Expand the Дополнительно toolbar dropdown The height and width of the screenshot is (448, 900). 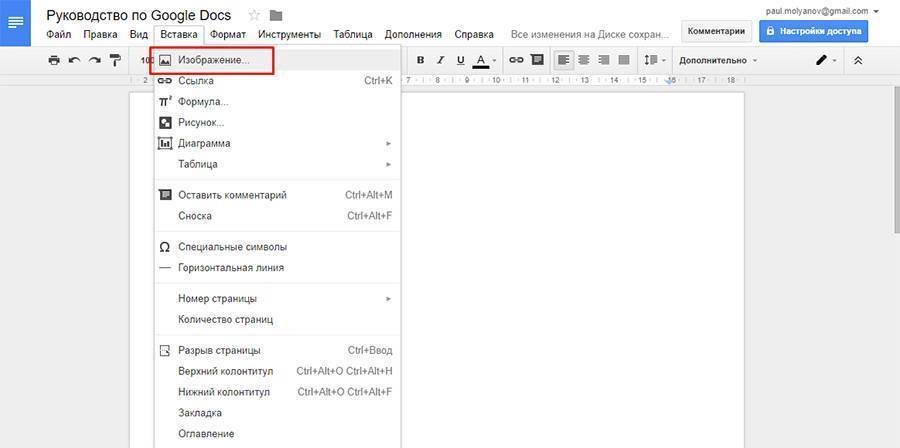pos(717,60)
